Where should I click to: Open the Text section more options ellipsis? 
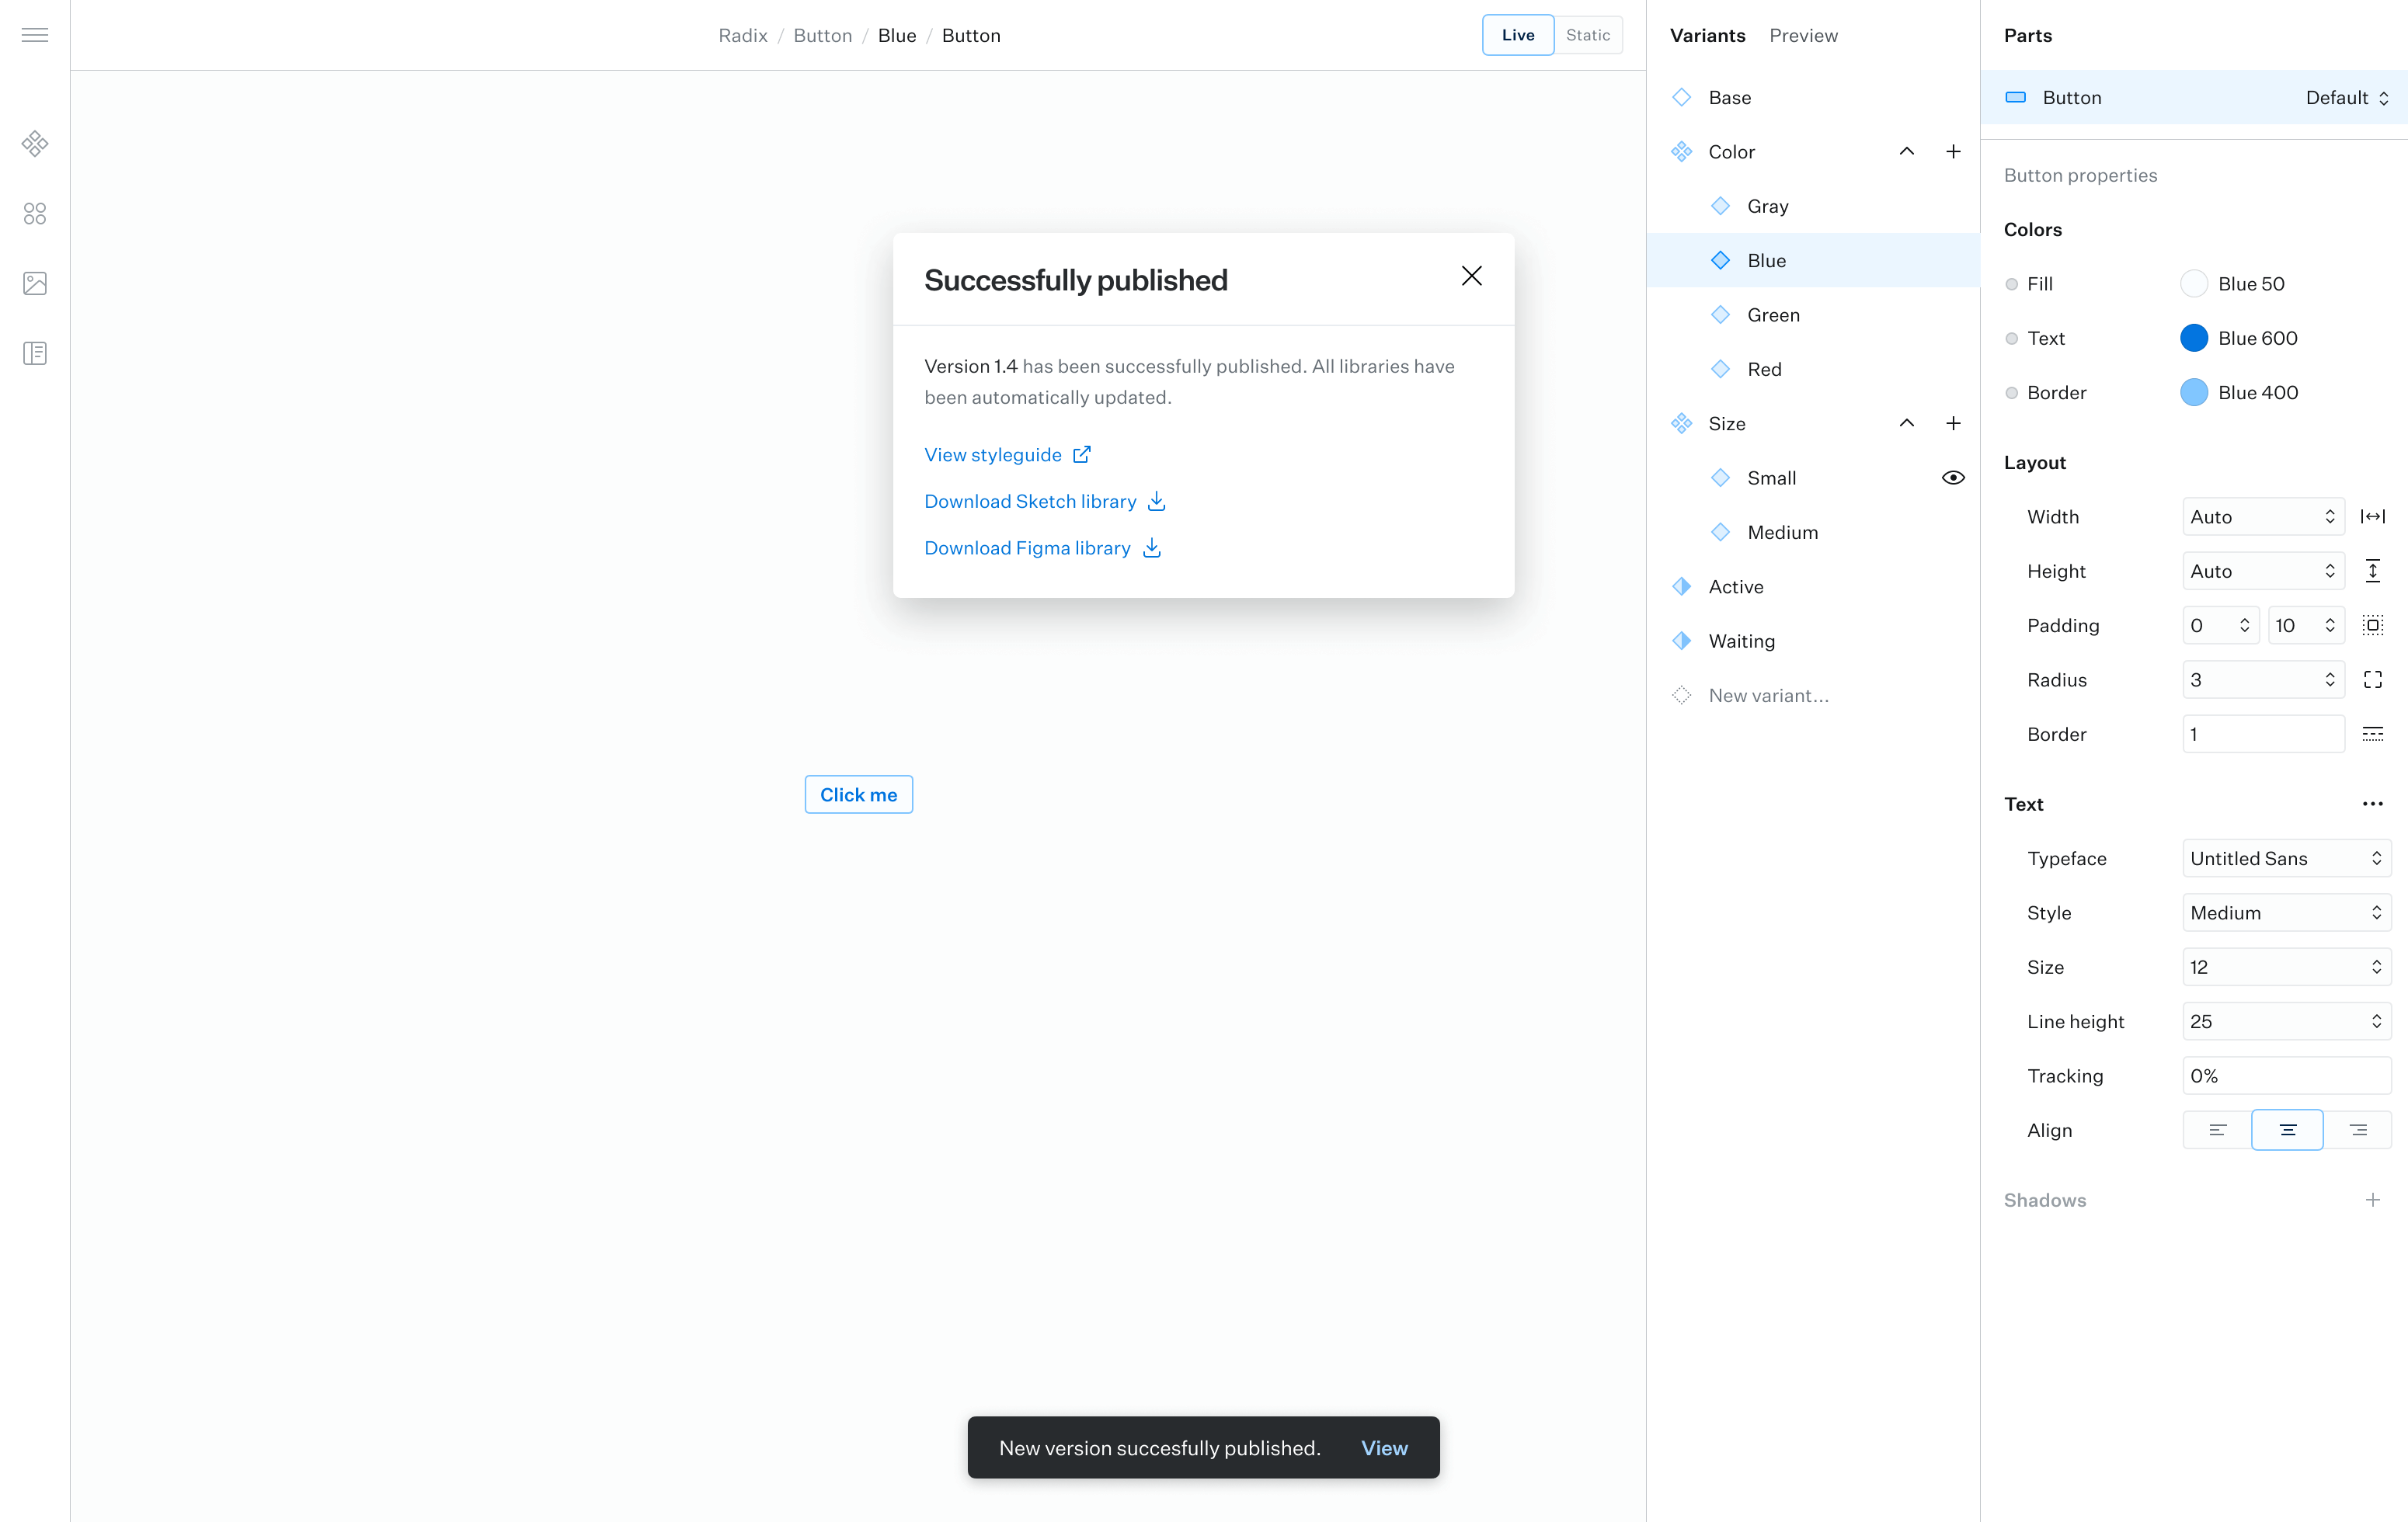[2372, 804]
